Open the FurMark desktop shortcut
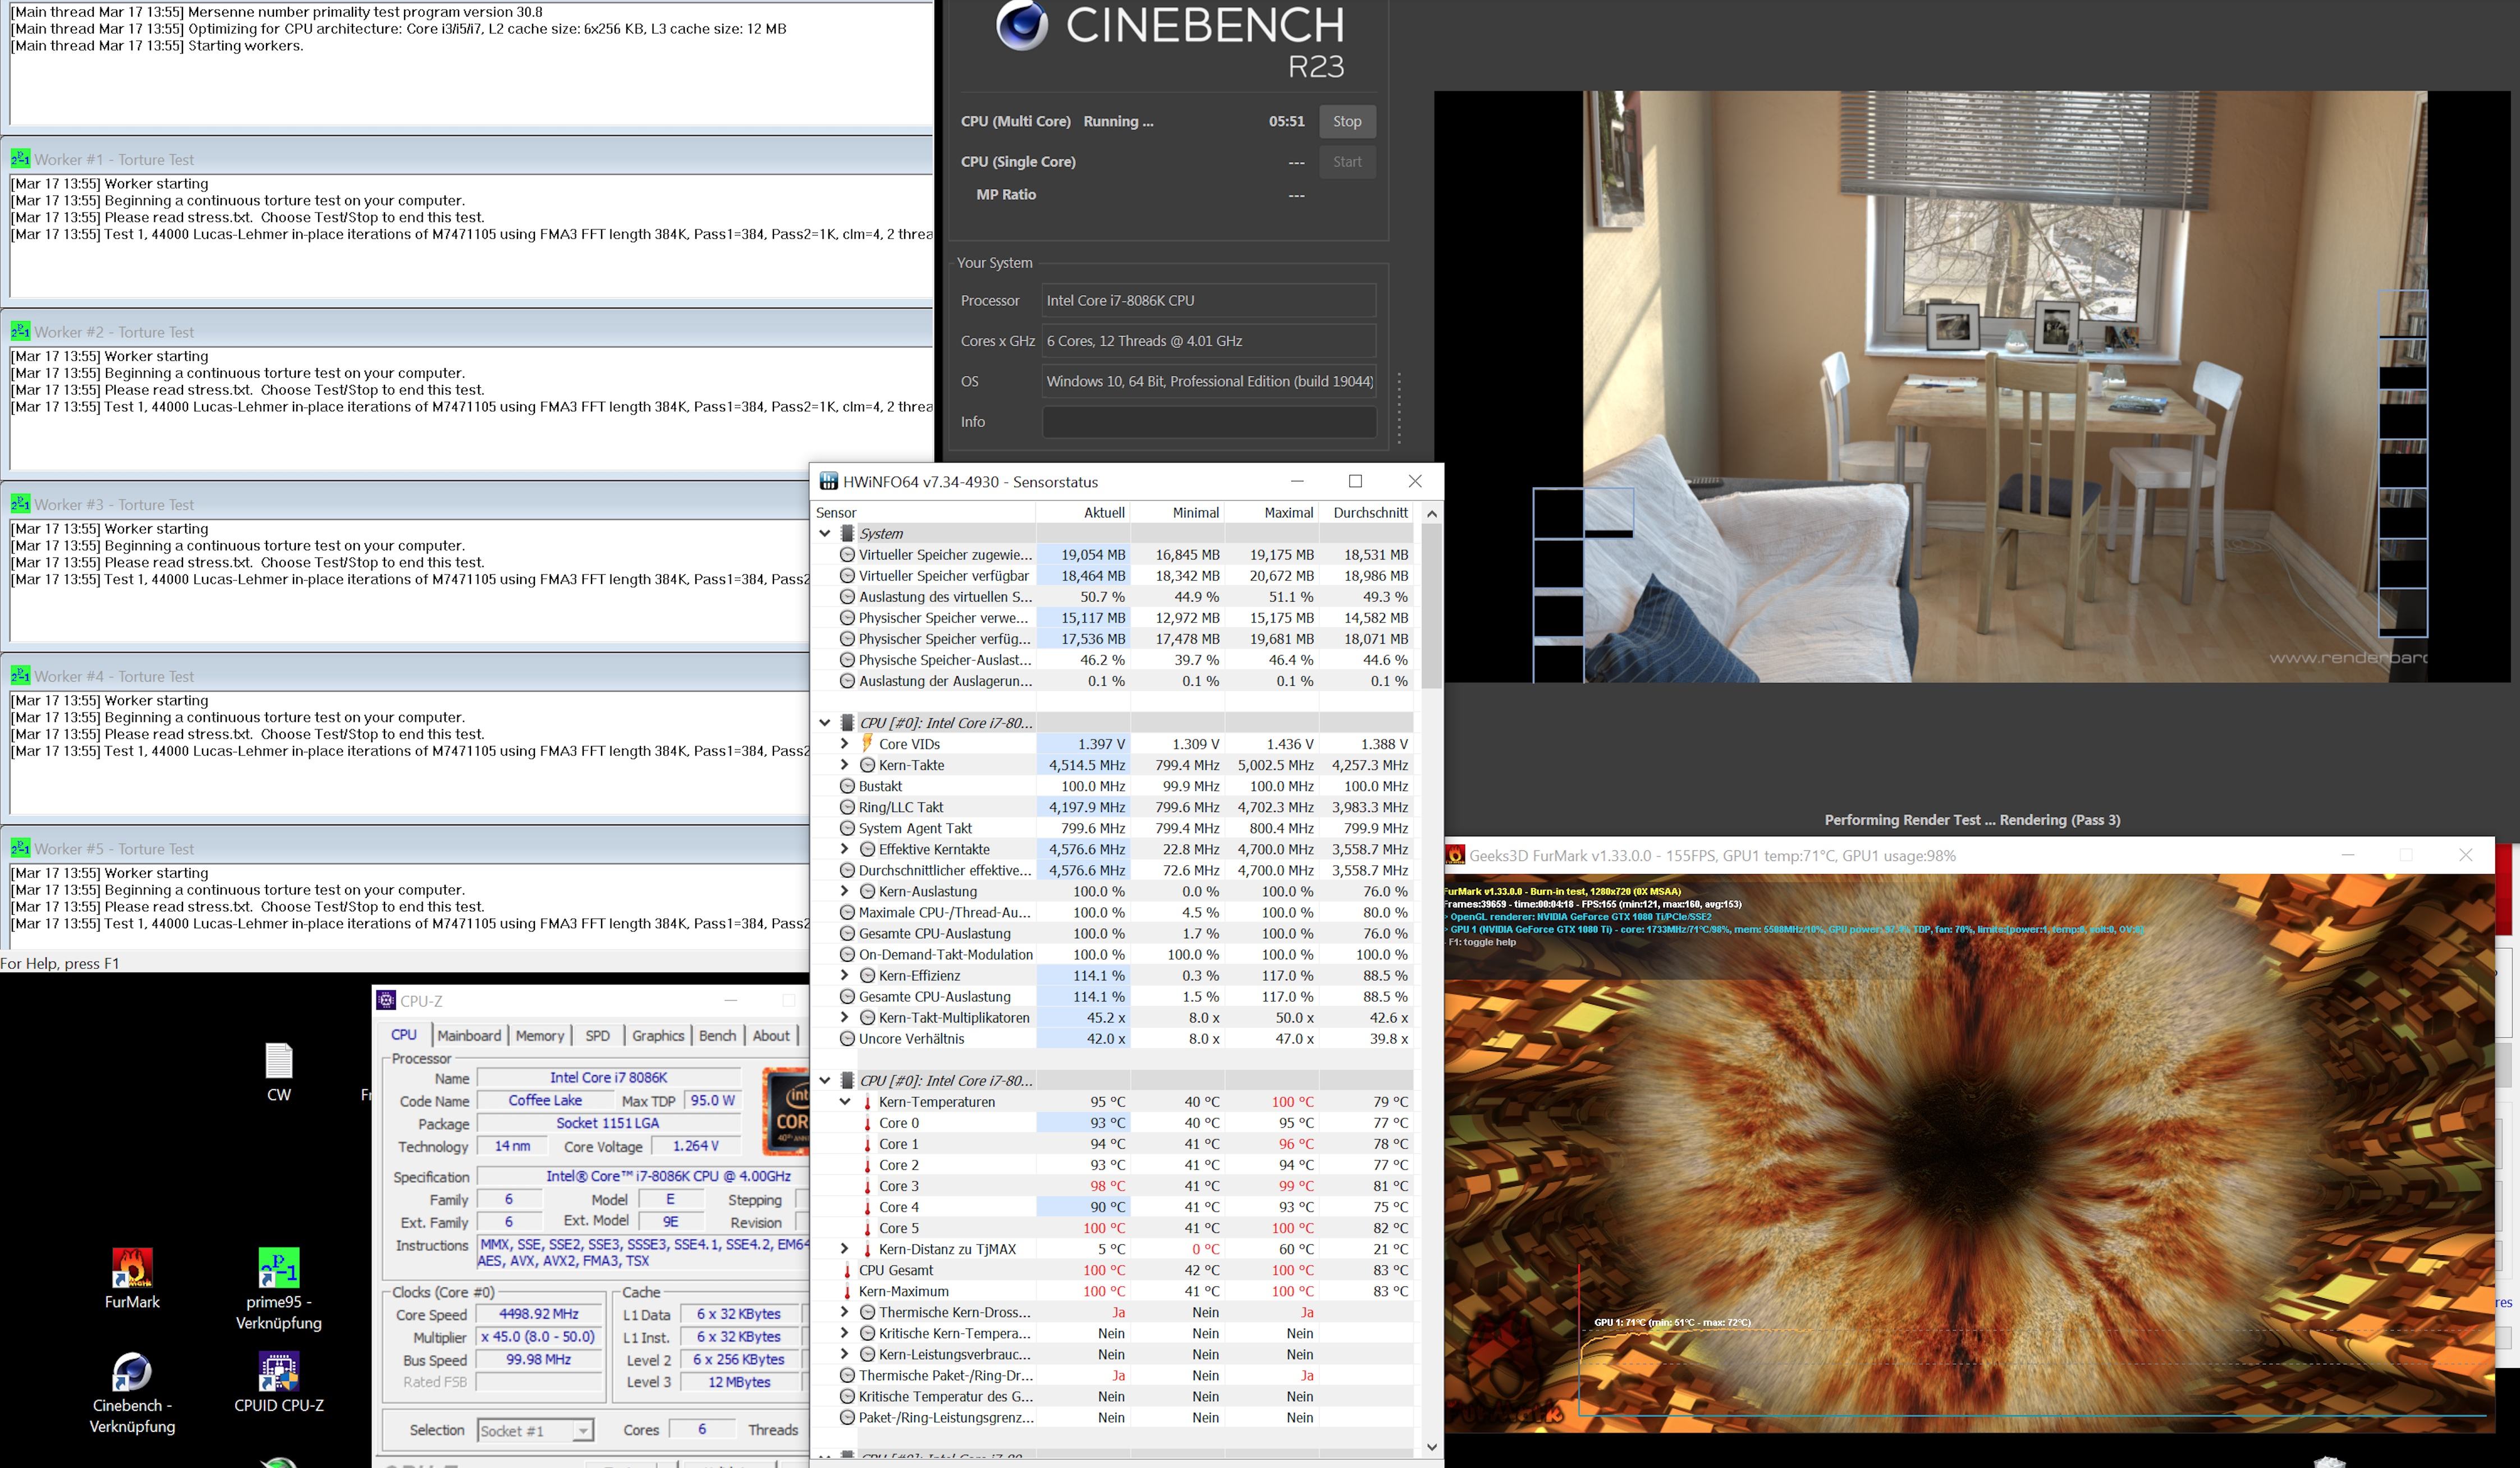 coord(132,1278)
